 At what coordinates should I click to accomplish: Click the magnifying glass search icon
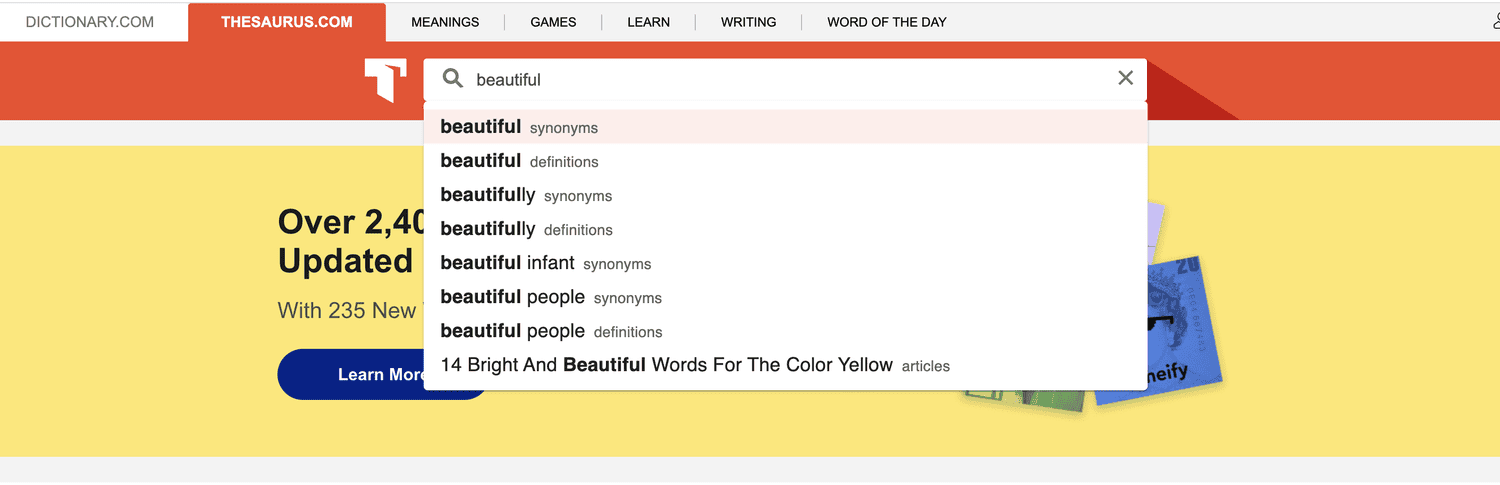click(x=453, y=79)
